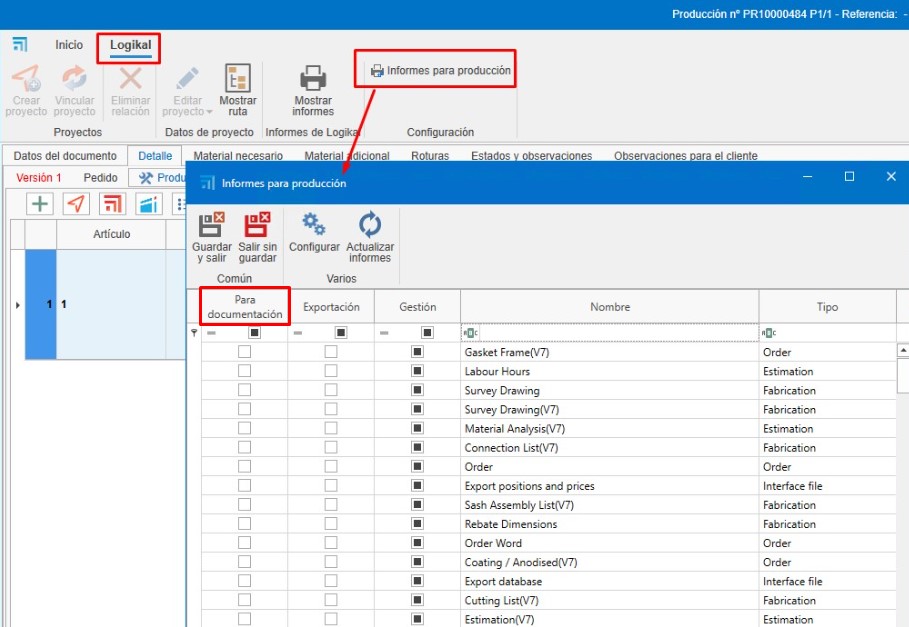Click the Tipo column filter text icon

pyautogui.click(x=769, y=333)
